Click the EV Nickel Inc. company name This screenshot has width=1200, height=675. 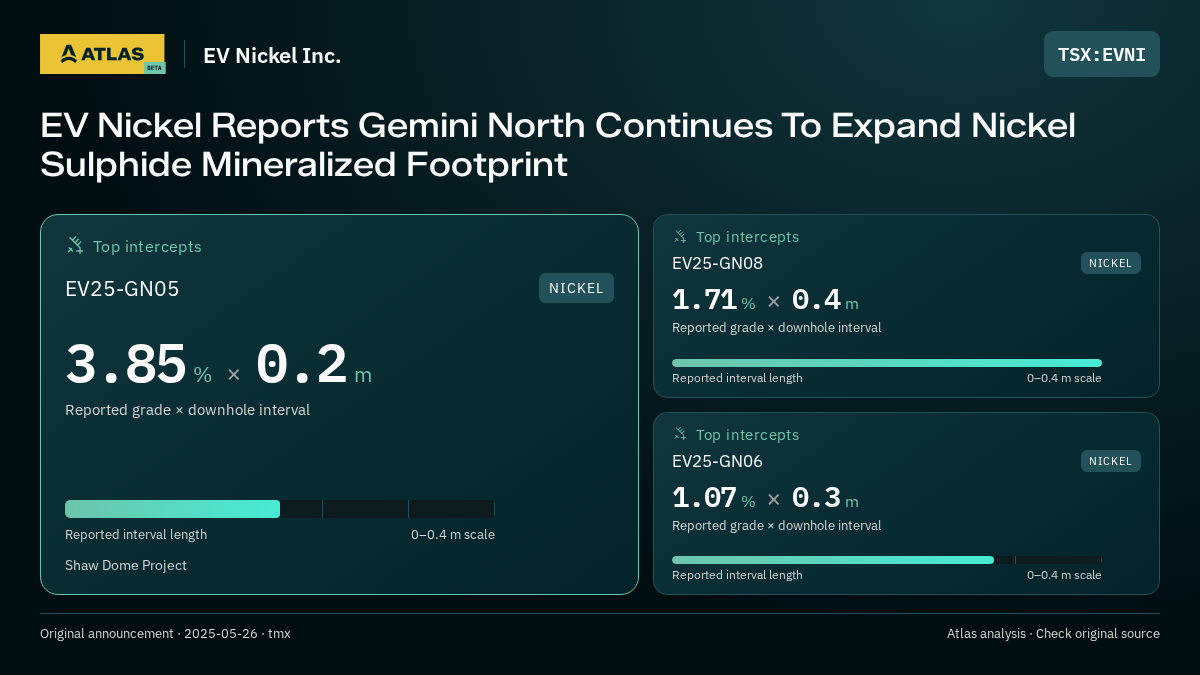[272, 55]
